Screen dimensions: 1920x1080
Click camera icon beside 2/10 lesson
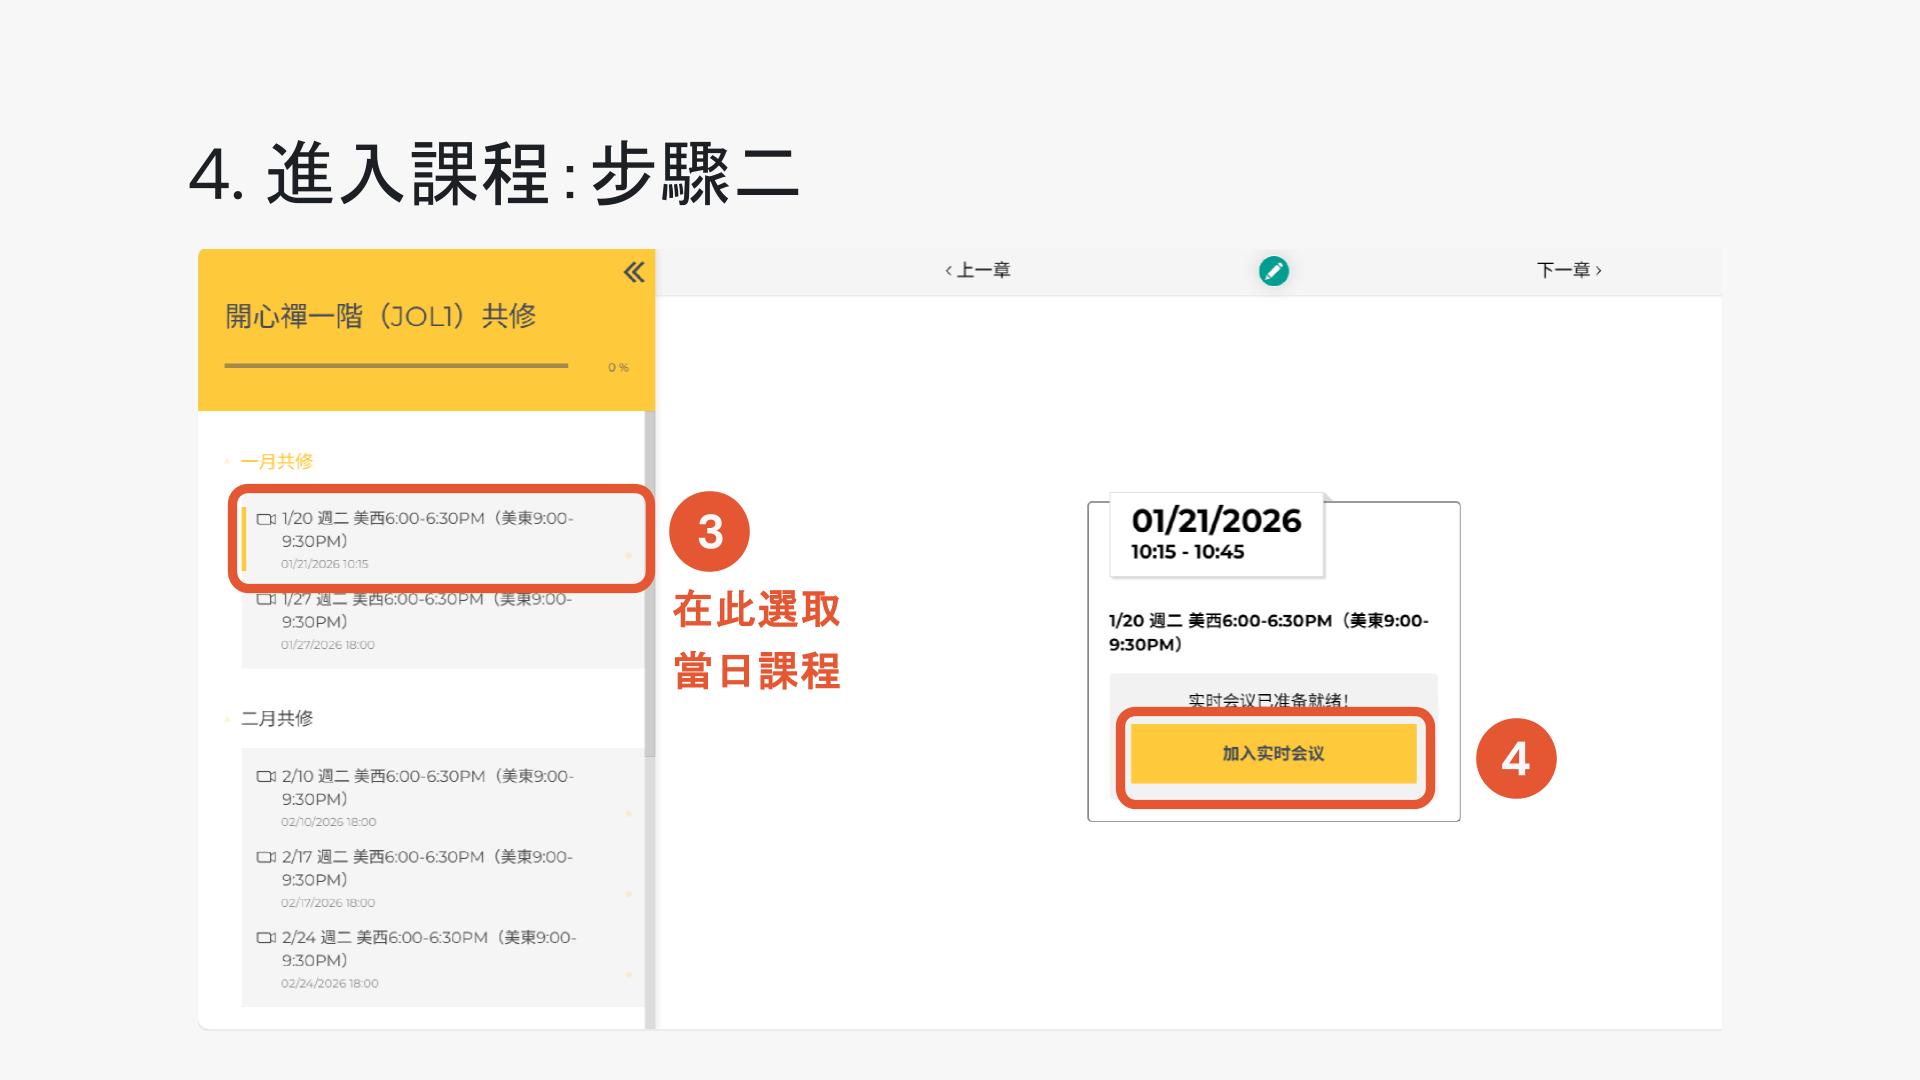pos(266,776)
